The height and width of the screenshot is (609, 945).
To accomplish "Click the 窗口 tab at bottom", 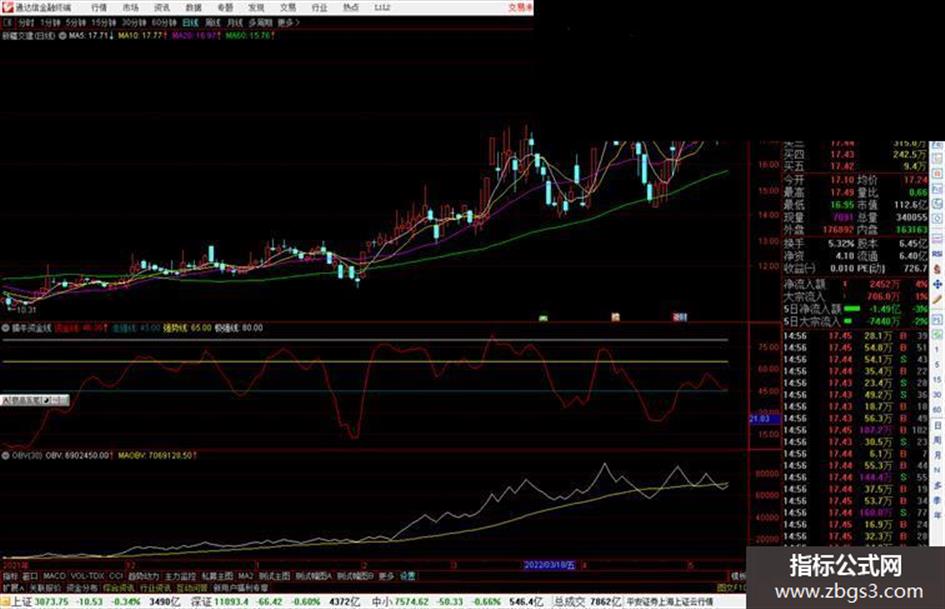I will point(30,576).
